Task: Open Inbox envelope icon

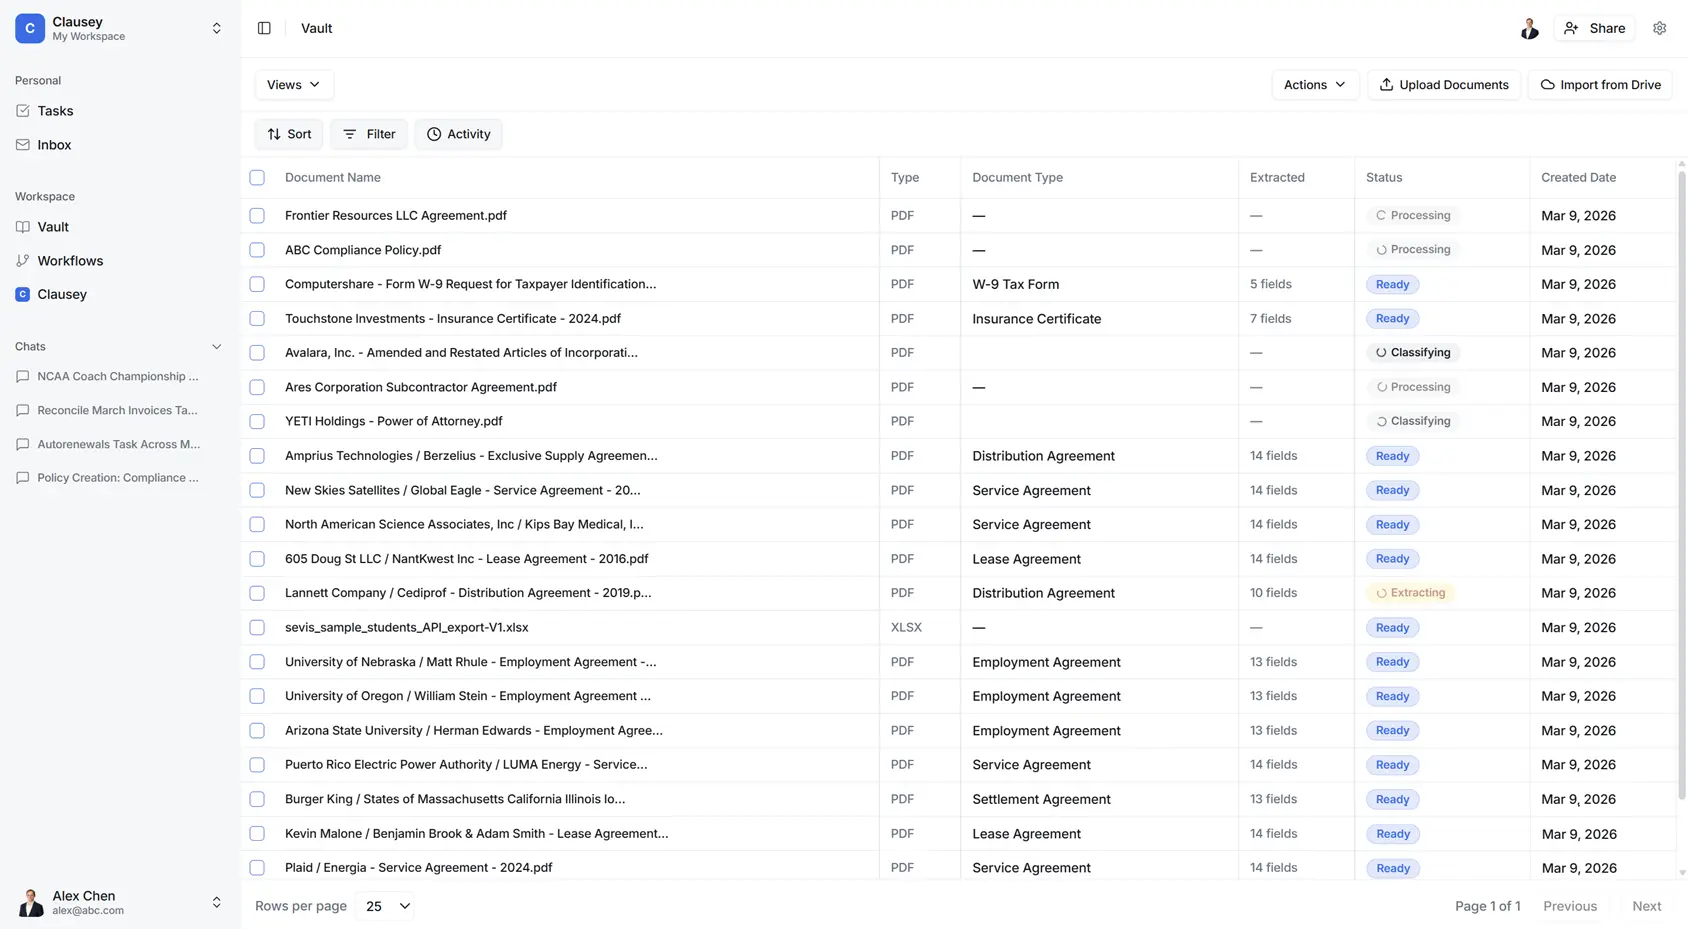Action: 23,145
